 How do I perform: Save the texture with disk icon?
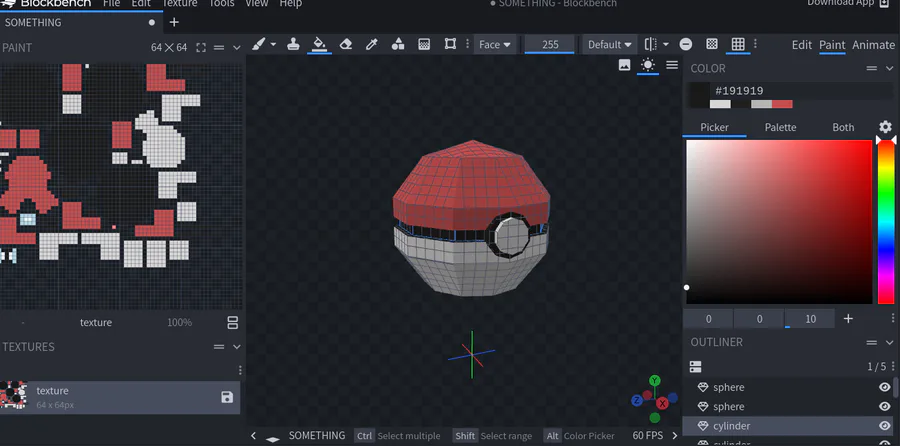pos(227,397)
